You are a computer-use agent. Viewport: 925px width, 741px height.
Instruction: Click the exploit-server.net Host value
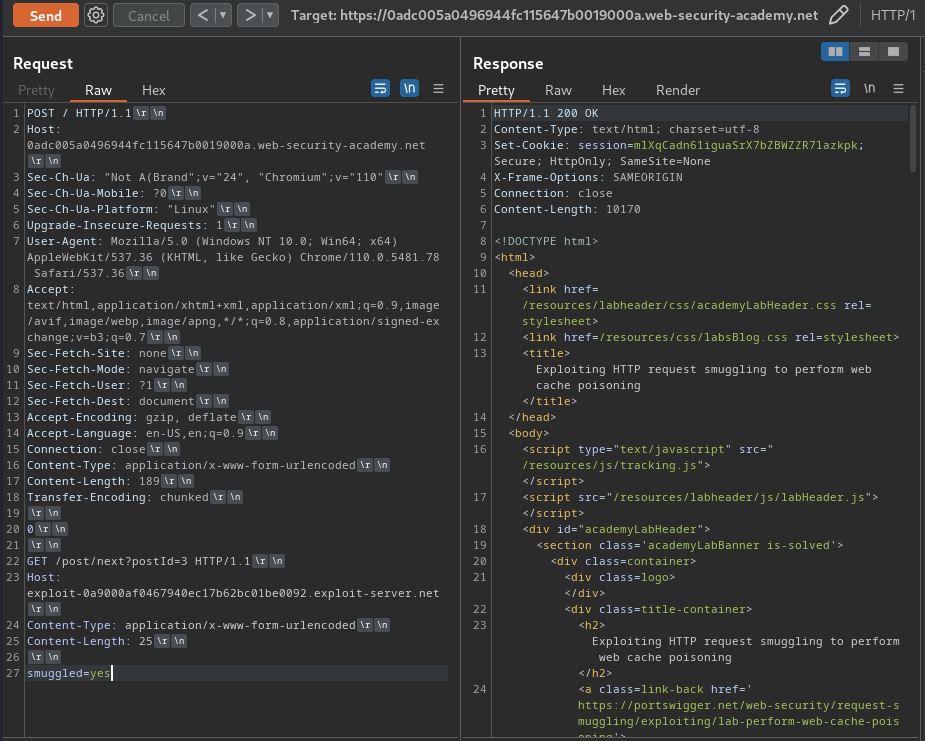[x=233, y=593]
